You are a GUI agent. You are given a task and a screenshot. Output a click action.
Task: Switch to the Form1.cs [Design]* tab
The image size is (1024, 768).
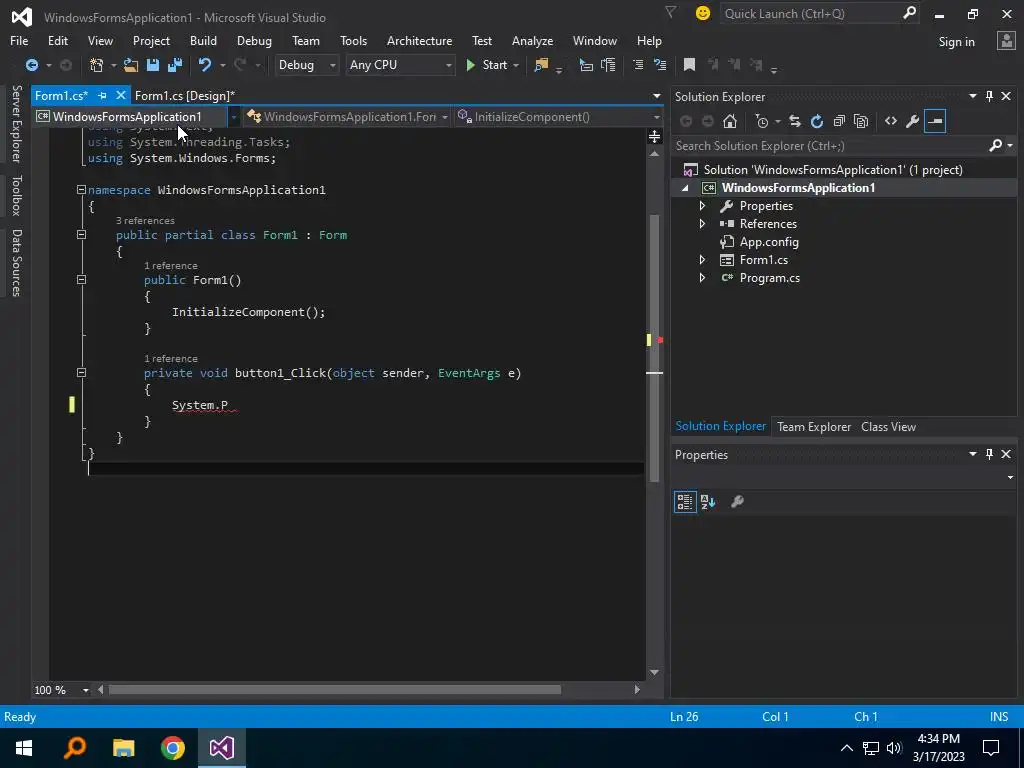pos(185,95)
